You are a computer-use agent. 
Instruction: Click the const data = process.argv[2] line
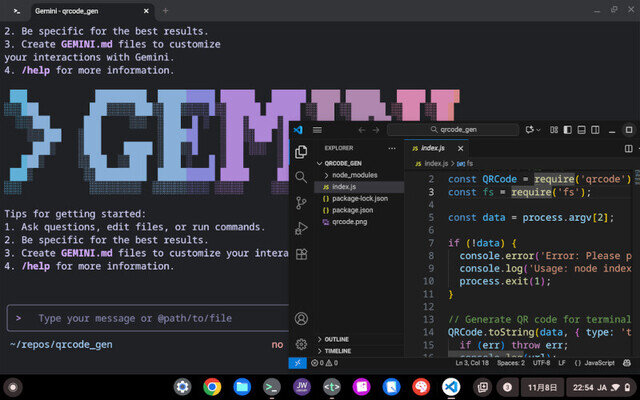tap(531, 218)
